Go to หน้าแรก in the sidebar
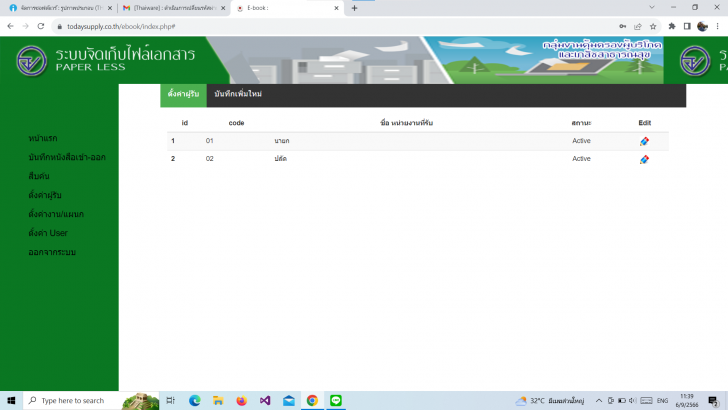728x410 pixels. (43, 138)
